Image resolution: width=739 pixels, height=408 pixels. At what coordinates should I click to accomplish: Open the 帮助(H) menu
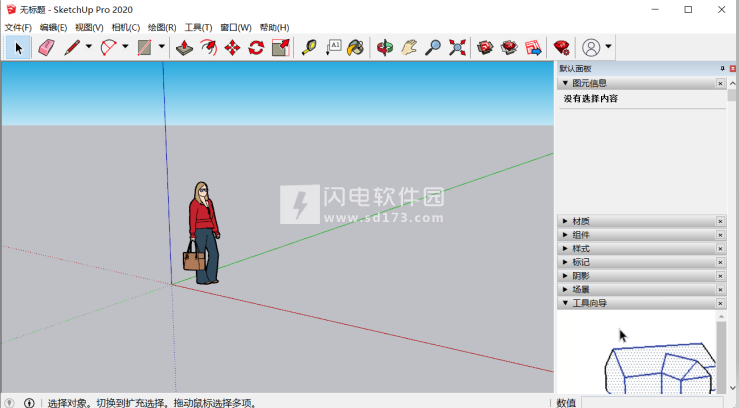(x=274, y=27)
